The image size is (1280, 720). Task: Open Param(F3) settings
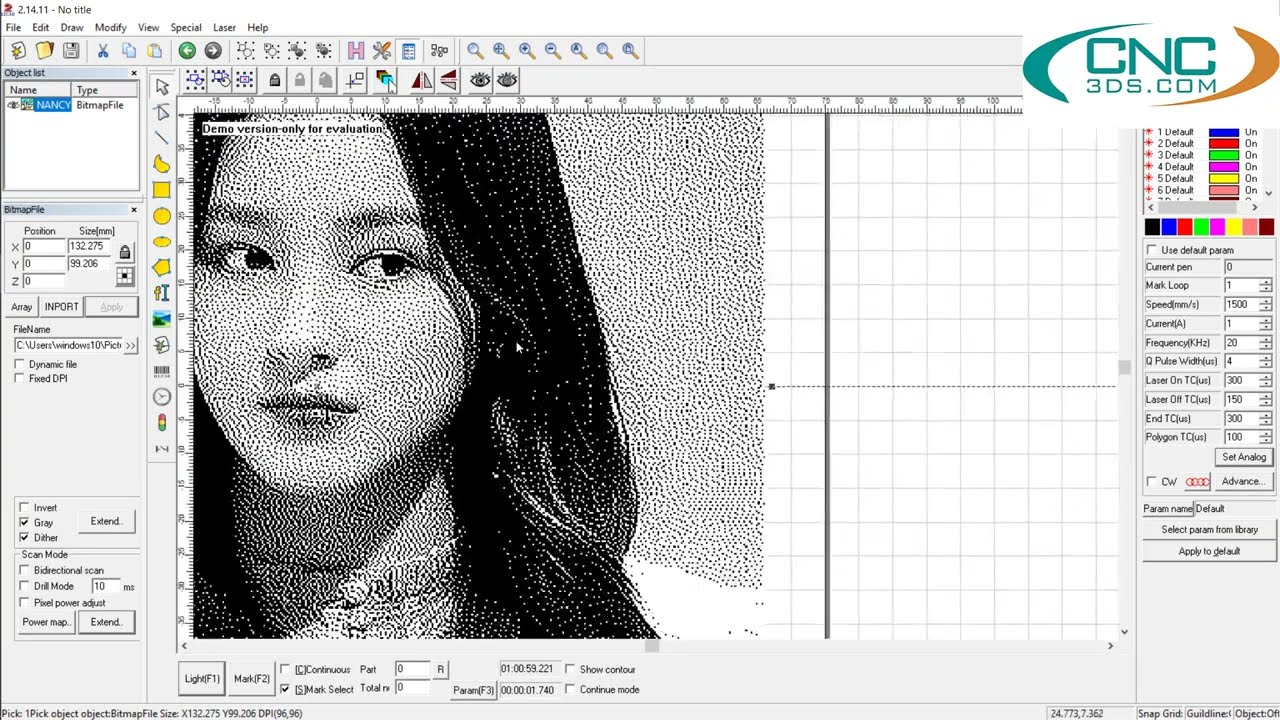point(474,690)
